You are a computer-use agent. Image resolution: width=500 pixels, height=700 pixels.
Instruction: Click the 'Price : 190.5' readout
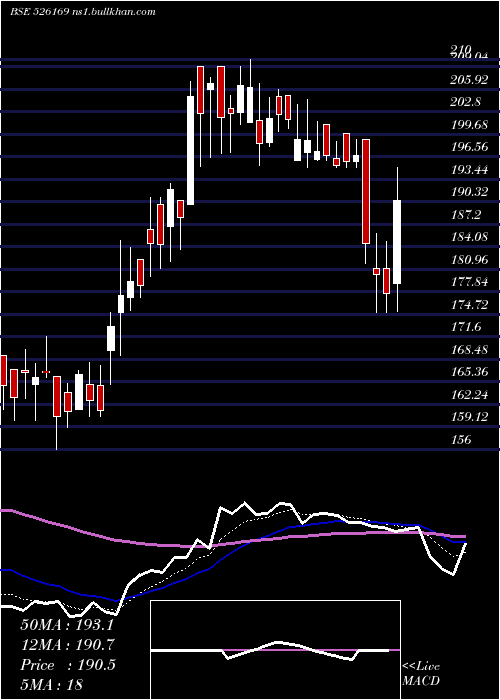tap(68, 665)
